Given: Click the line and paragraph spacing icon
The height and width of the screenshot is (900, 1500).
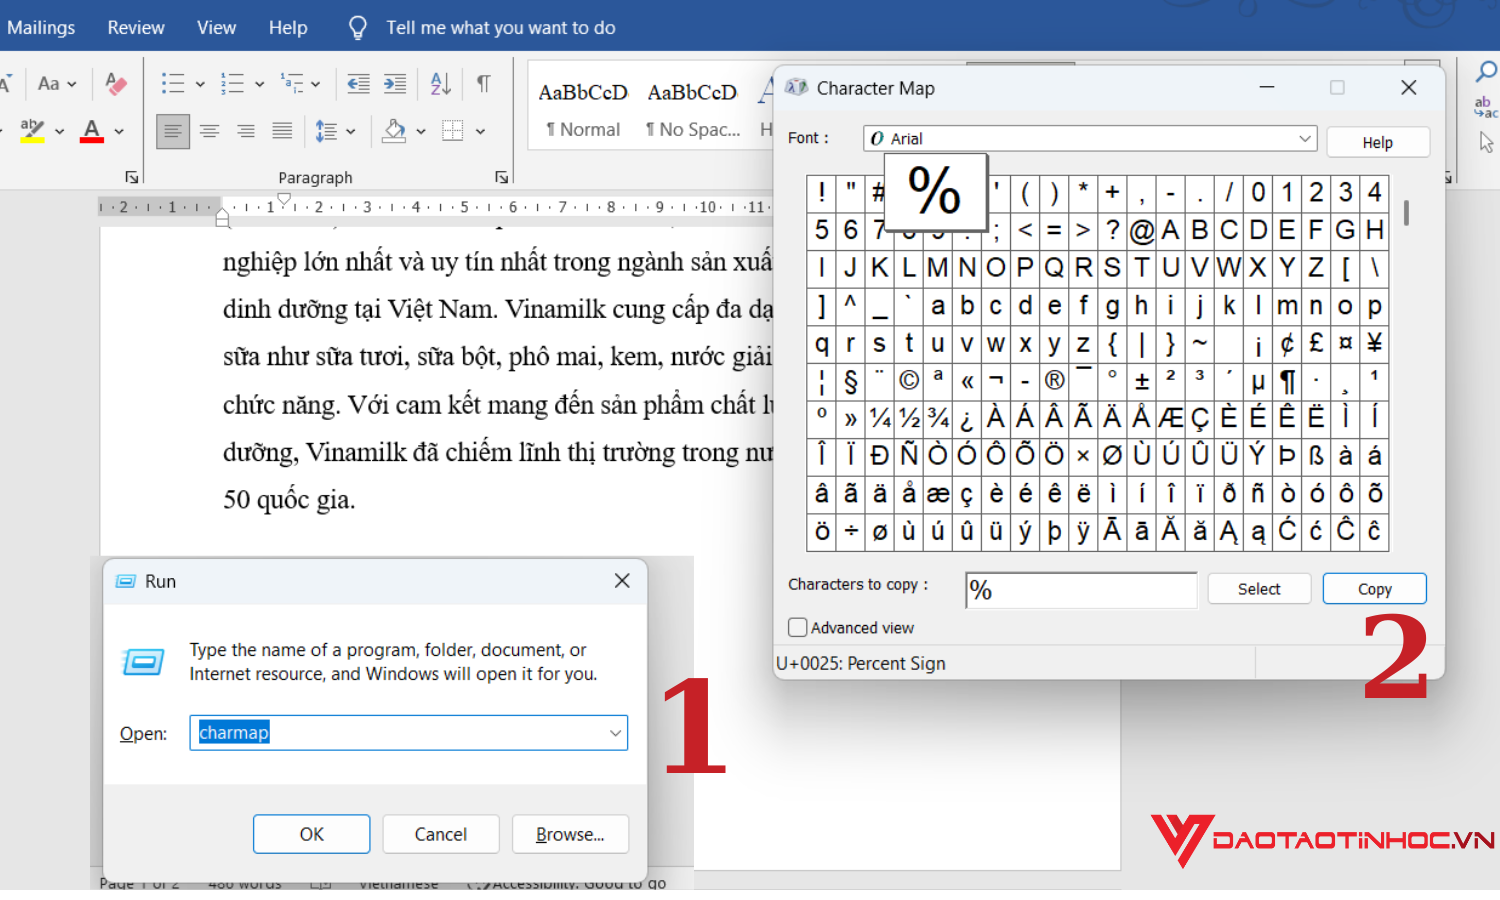Looking at the screenshot, I should point(326,131).
